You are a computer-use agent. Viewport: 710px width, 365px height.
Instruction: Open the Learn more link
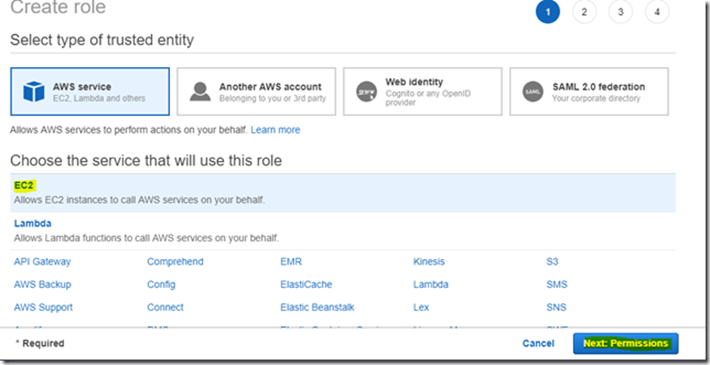275,130
